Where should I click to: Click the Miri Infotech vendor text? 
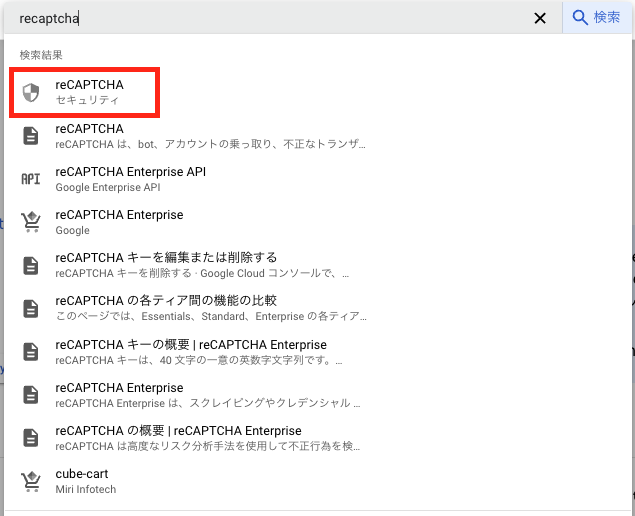[x=85, y=489]
